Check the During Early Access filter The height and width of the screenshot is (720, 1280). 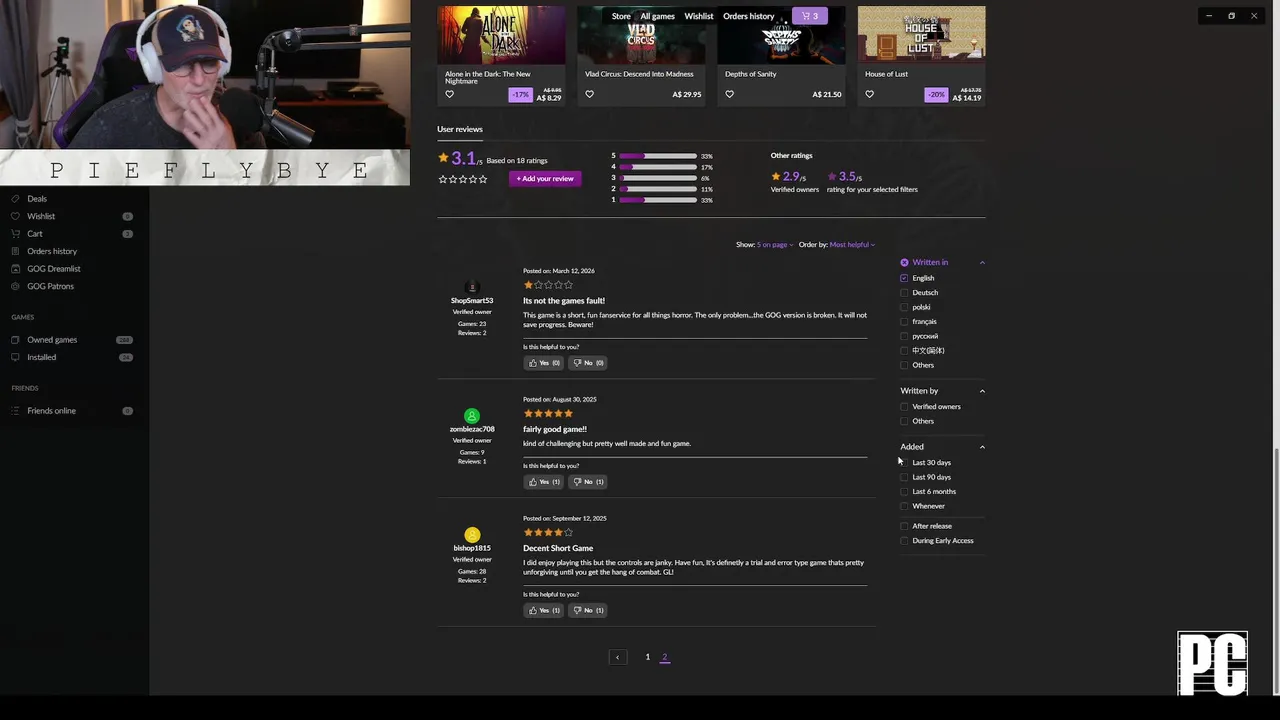click(x=904, y=541)
